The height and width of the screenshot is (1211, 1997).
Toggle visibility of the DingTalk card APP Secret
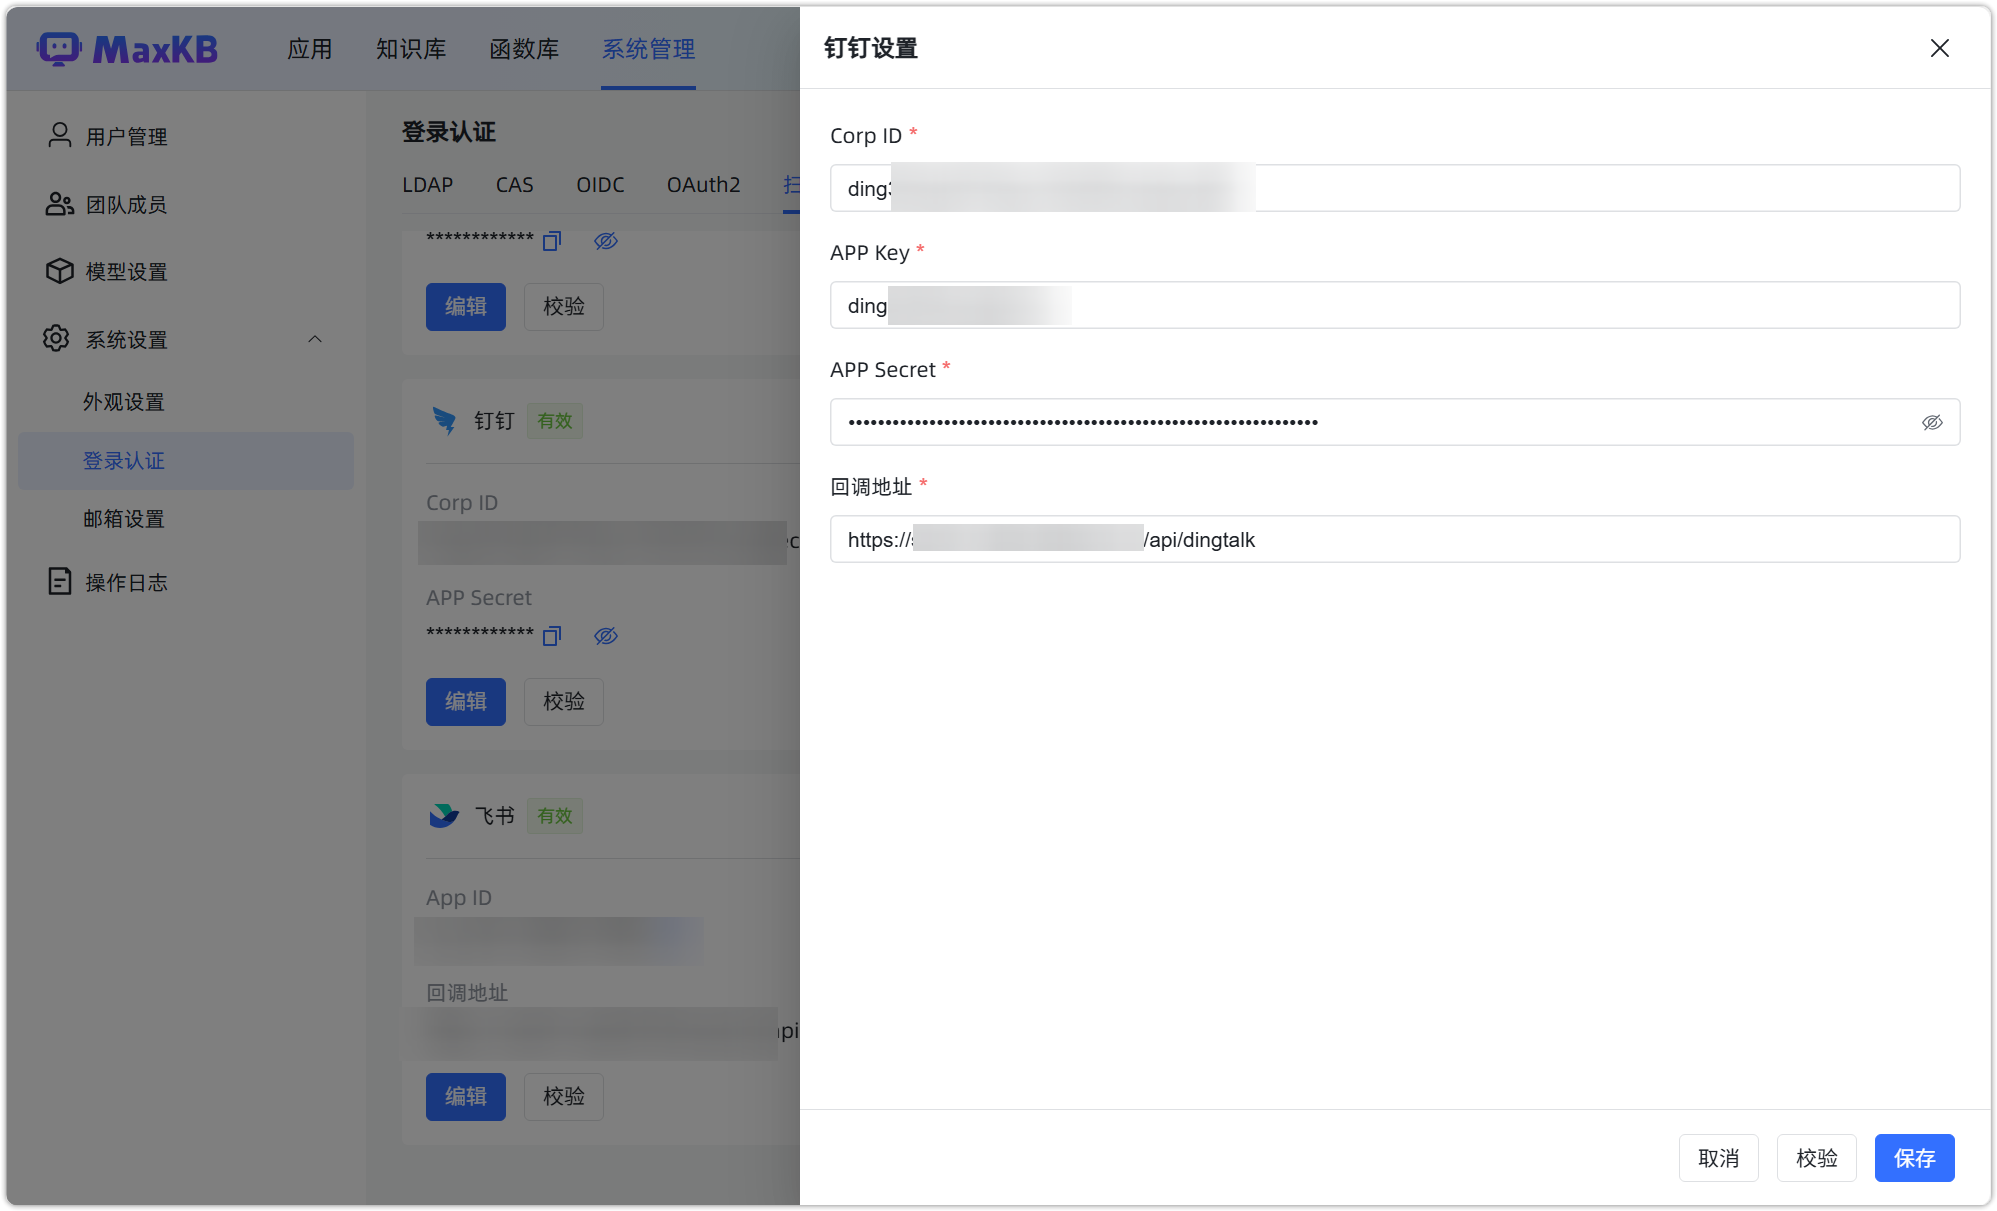coord(606,636)
